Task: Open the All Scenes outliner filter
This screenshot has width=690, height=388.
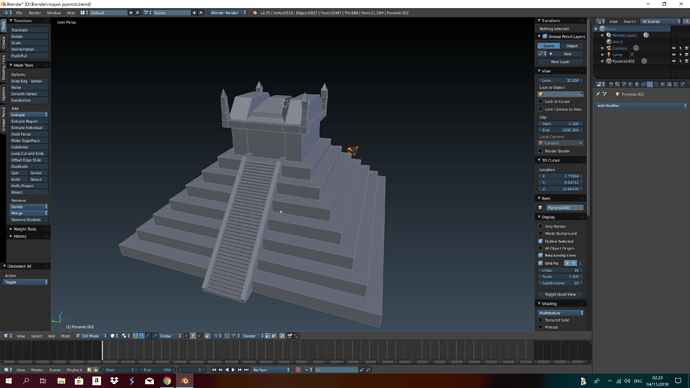Action: pos(661,21)
